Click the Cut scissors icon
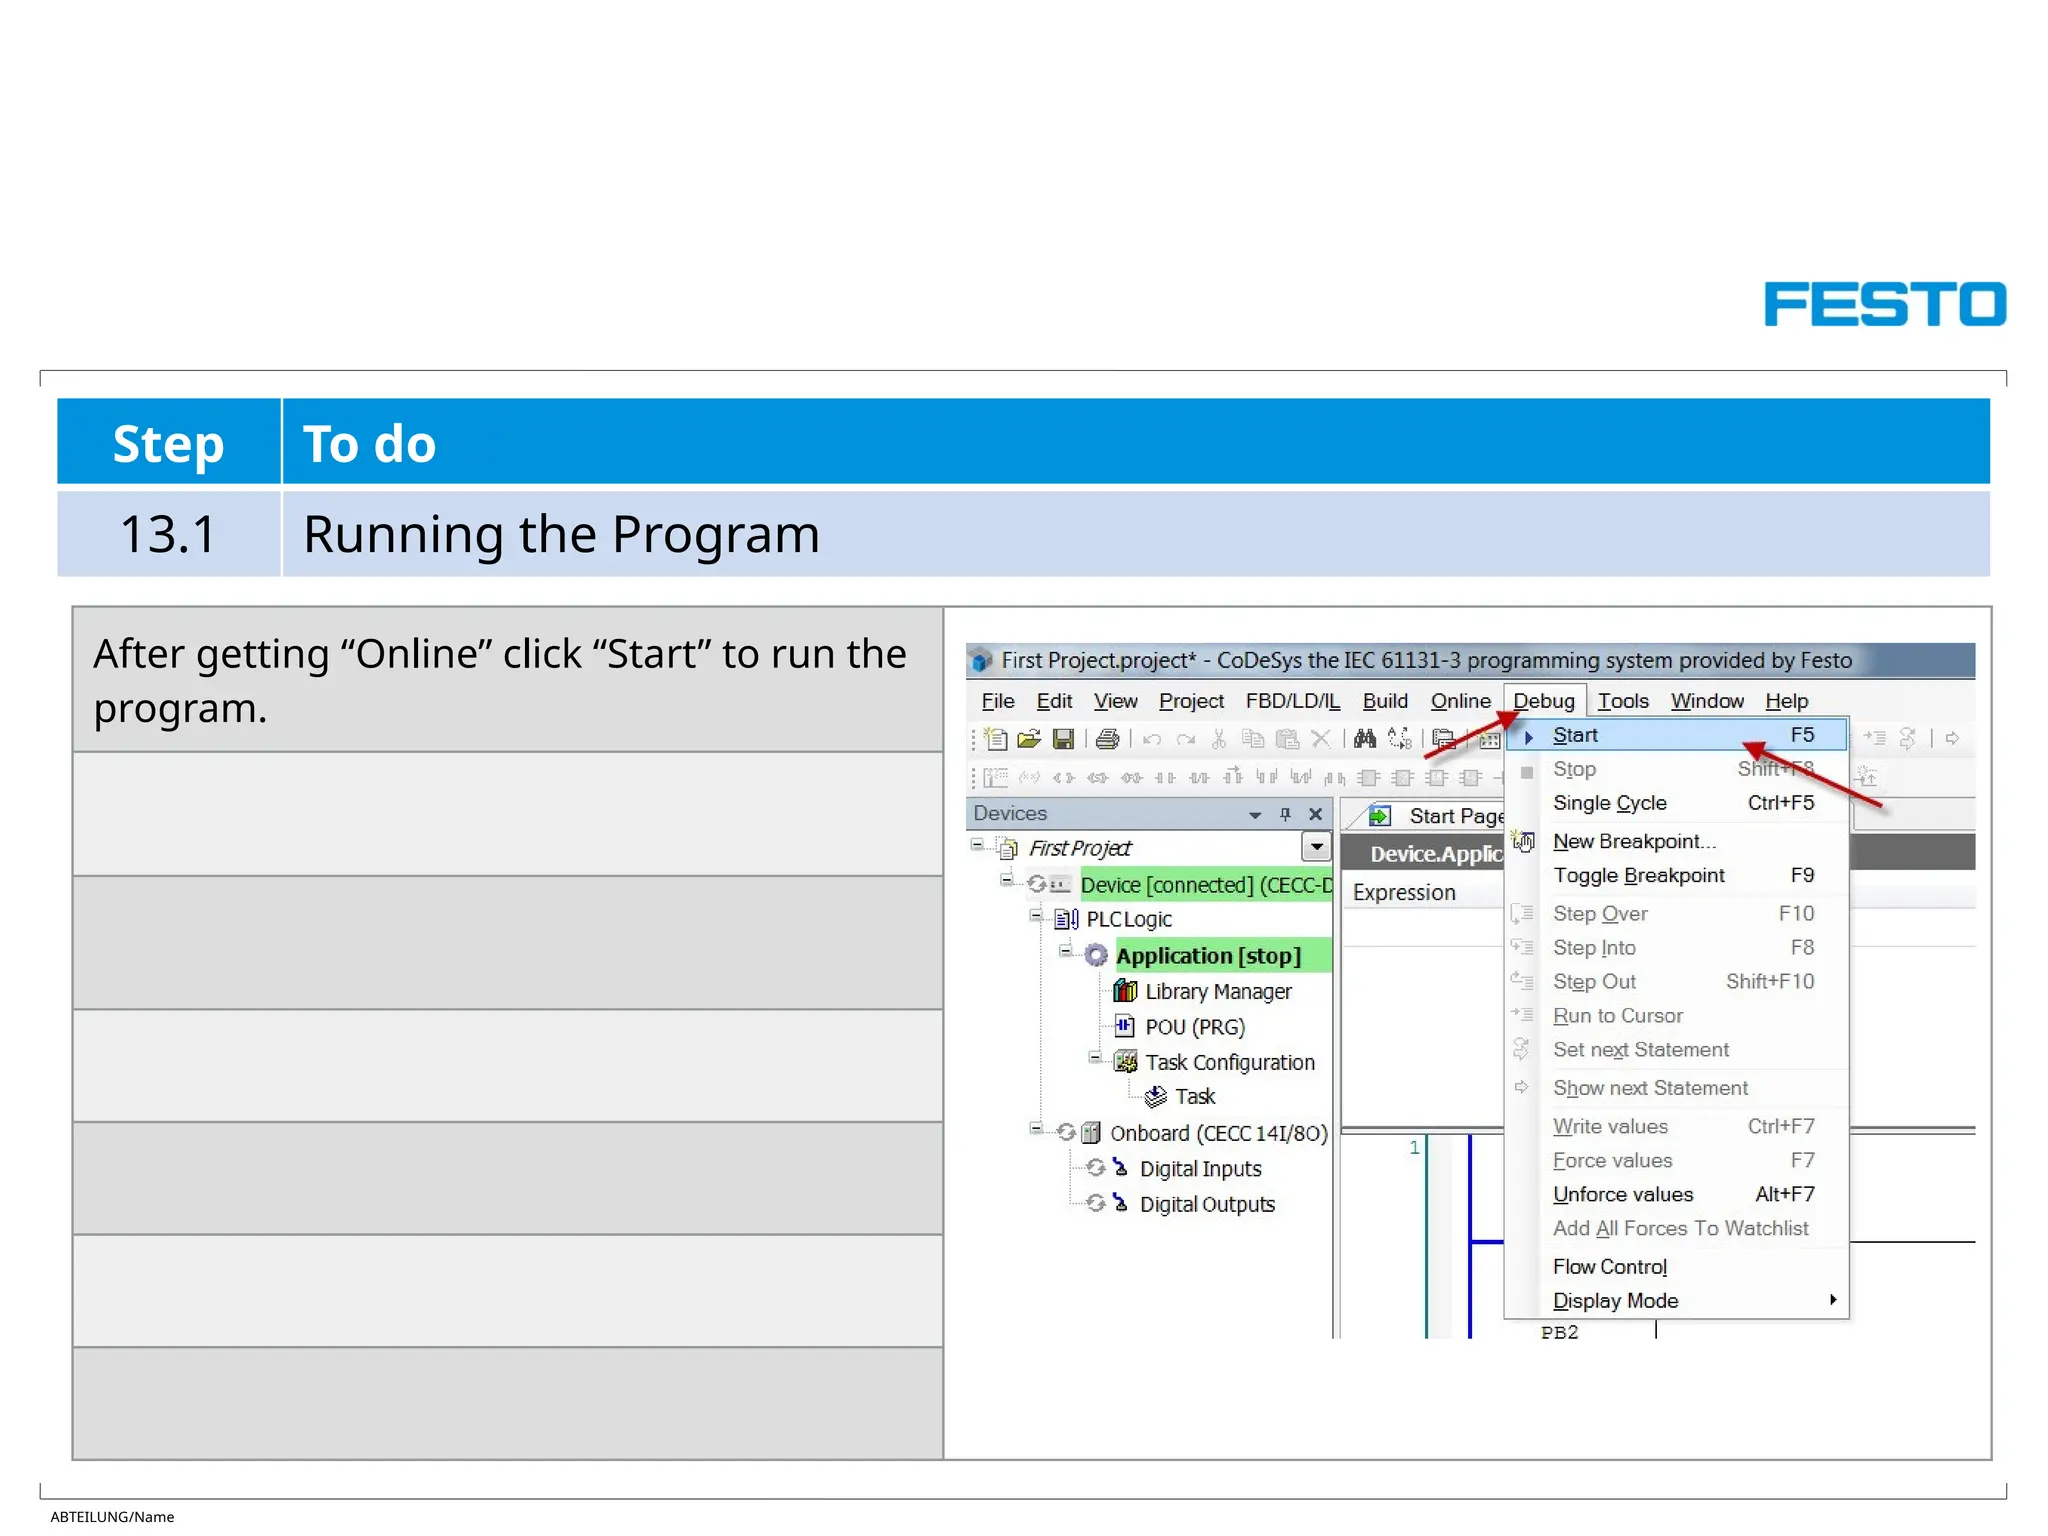 click(1219, 739)
